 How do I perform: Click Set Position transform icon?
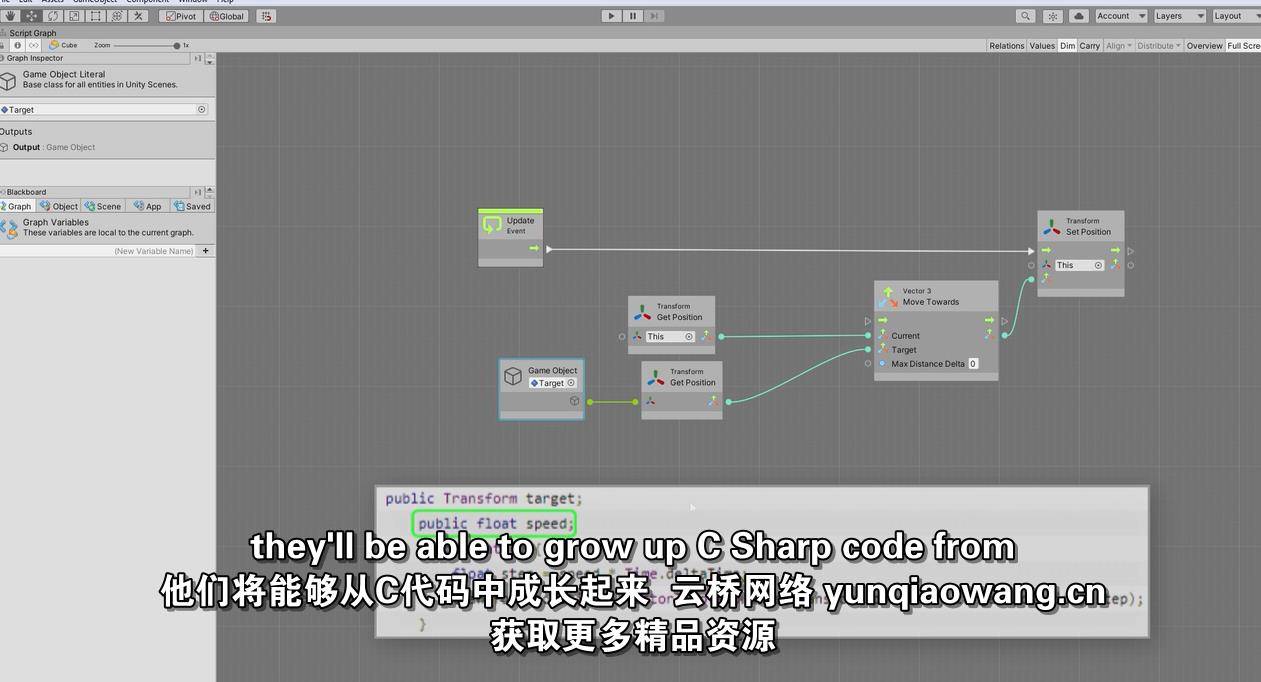pyautogui.click(x=1052, y=226)
